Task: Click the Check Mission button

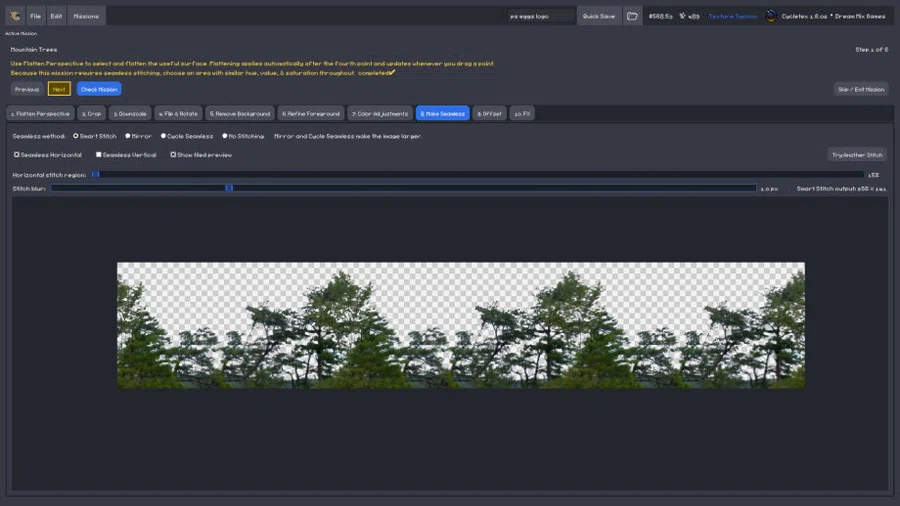Action: [x=99, y=89]
